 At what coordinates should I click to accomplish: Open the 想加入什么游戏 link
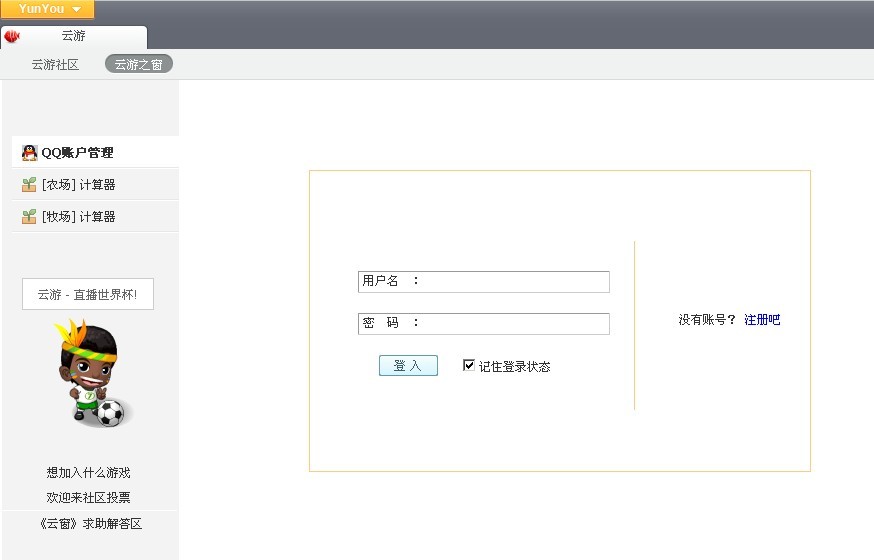coord(89,473)
